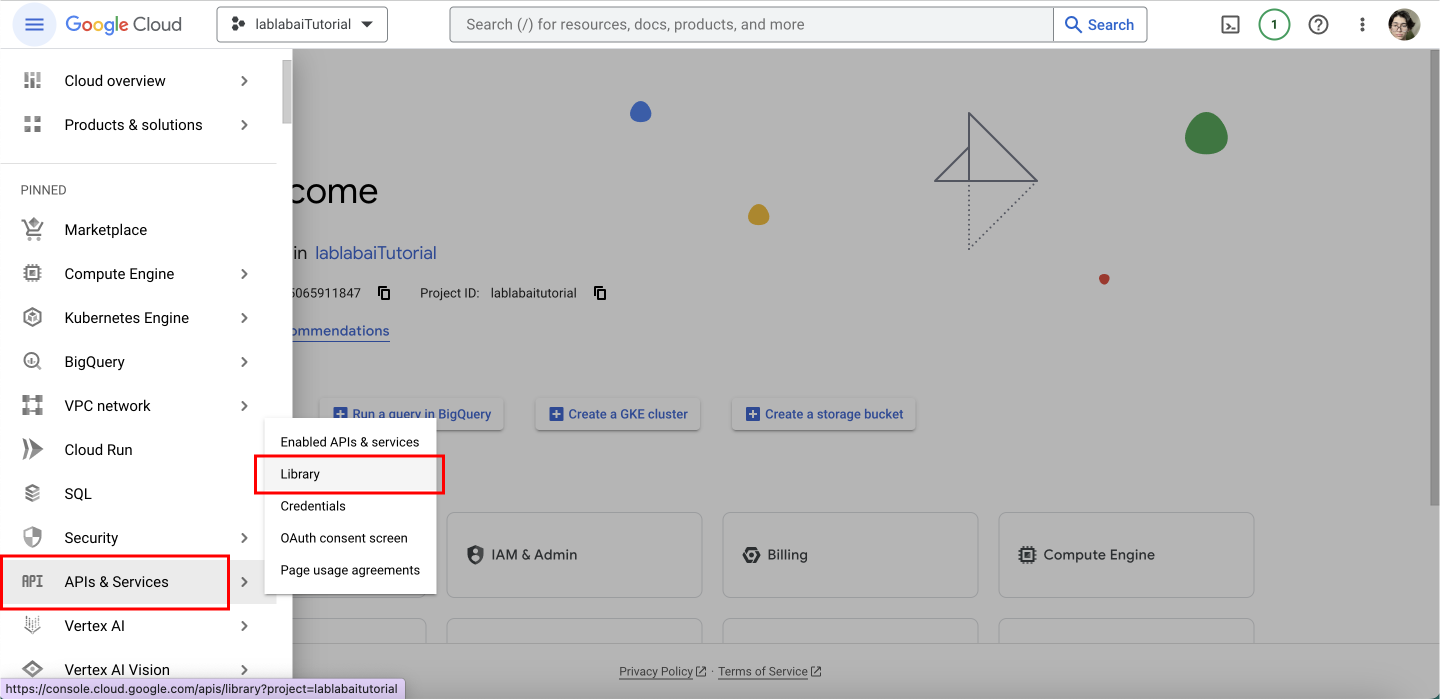Image resolution: width=1440 pixels, height=699 pixels.
Task: Click the user account avatar
Action: [1404, 25]
